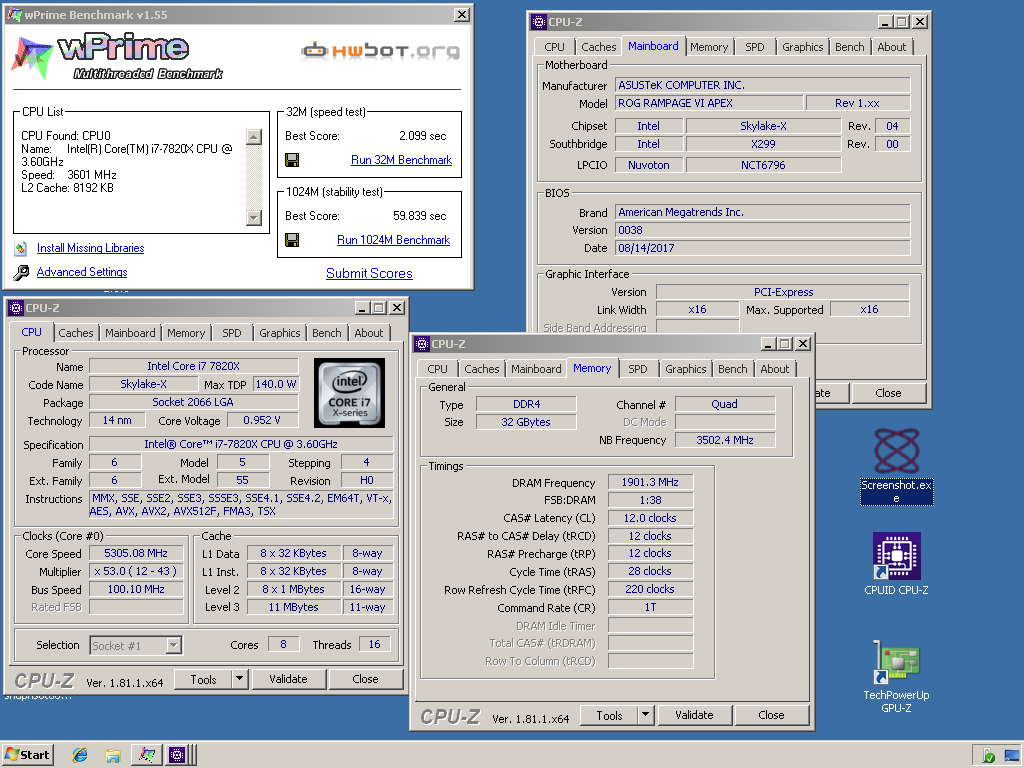This screenshot has width=1024, height=768.
Task: Click Run 1024M Benchmark link
Action: click(x=393, y=240)
